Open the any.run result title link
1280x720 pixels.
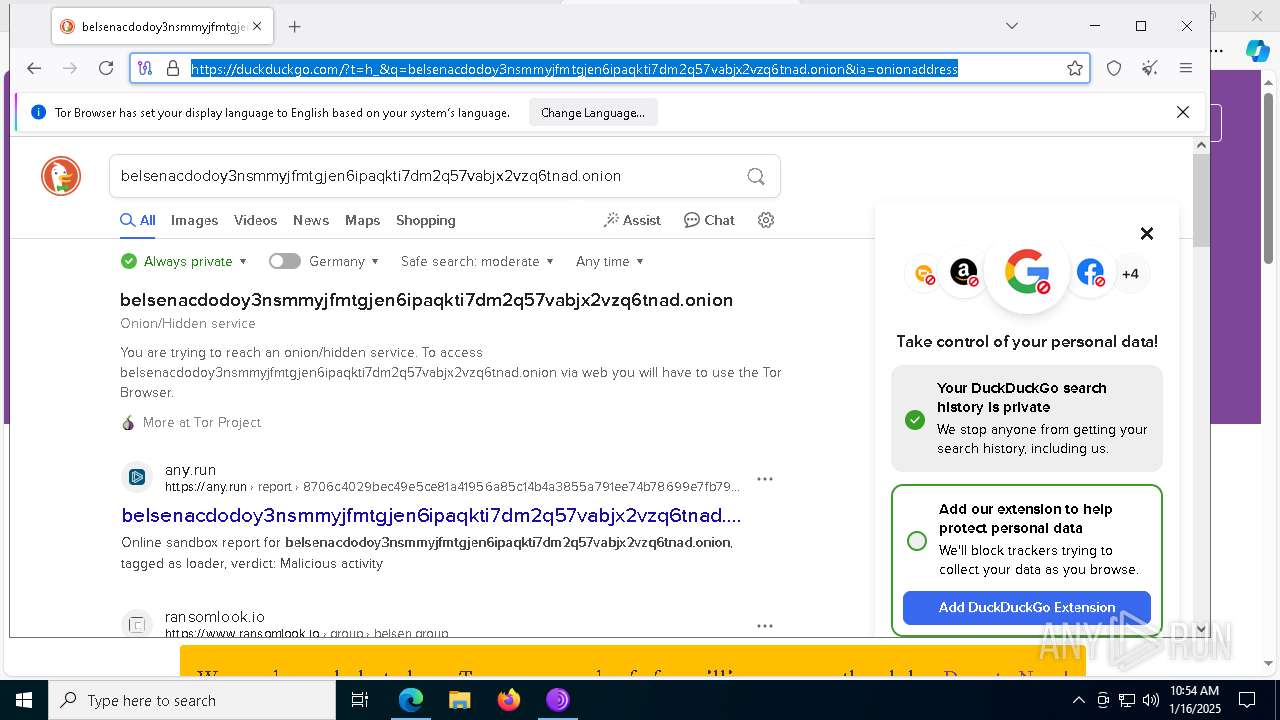tap(431, 516)
